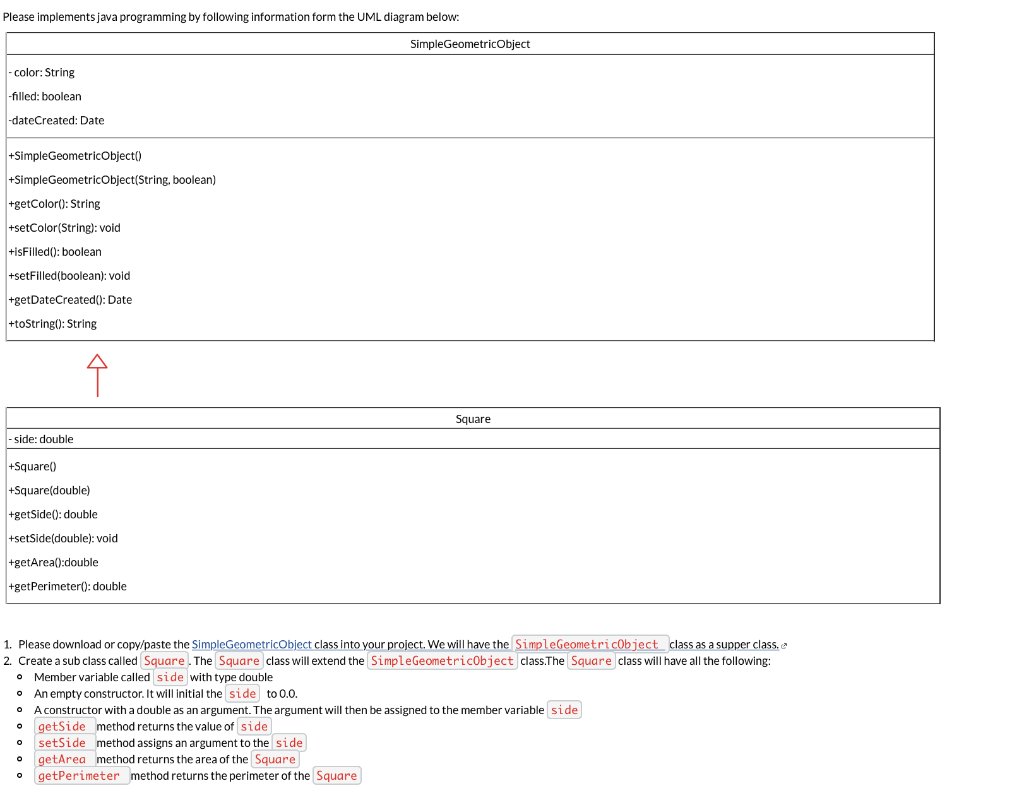Select the color: String attribute line
Screen dimensions: 1024x793
38,72
